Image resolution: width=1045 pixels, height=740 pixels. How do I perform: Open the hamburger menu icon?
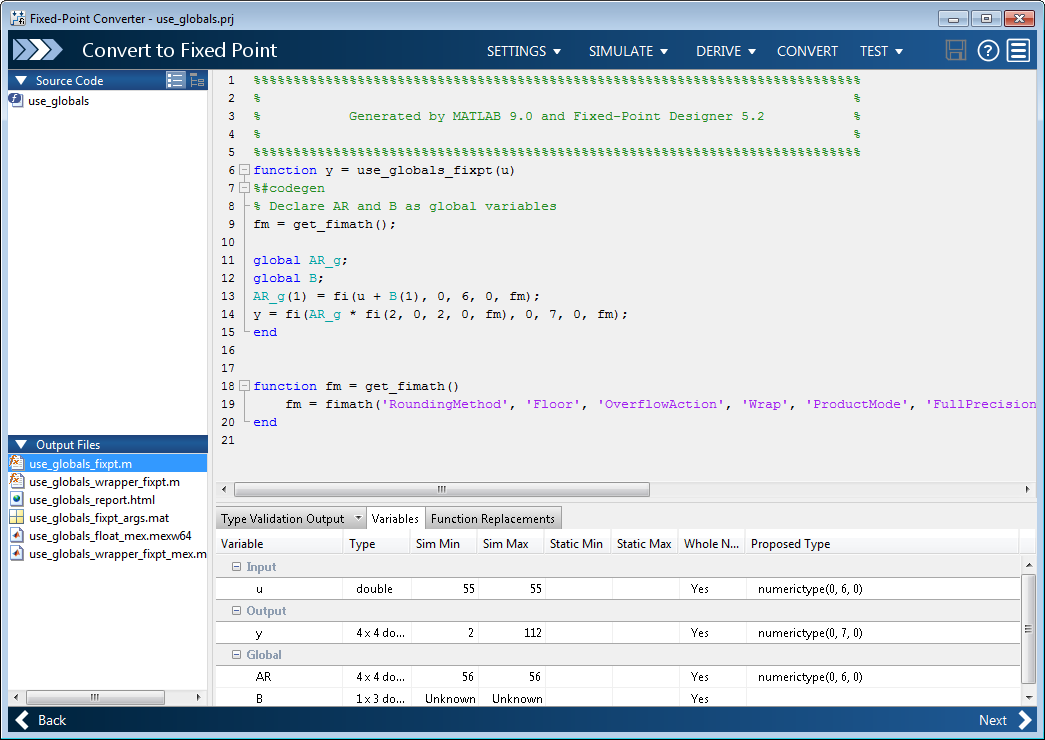tap(1018, 51)
